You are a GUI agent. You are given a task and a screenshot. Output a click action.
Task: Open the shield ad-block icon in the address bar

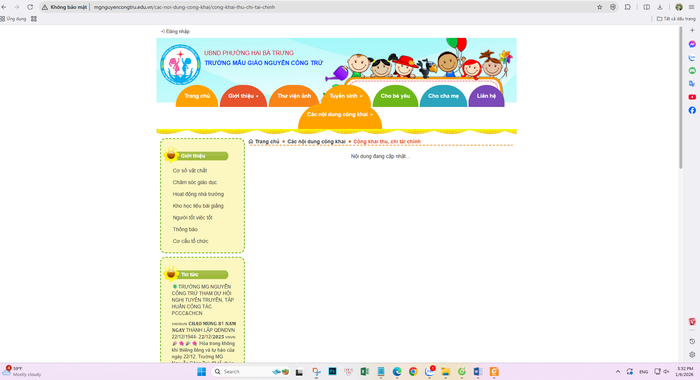(x=613, y=7)
